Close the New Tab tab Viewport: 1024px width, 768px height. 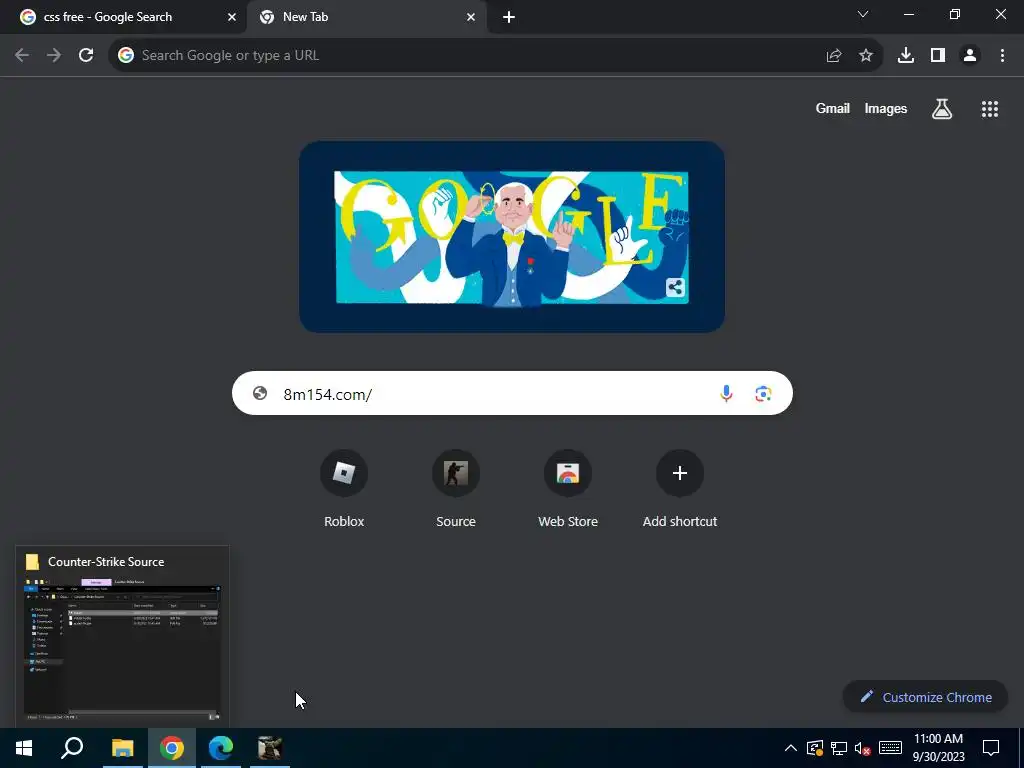point(471,17)
